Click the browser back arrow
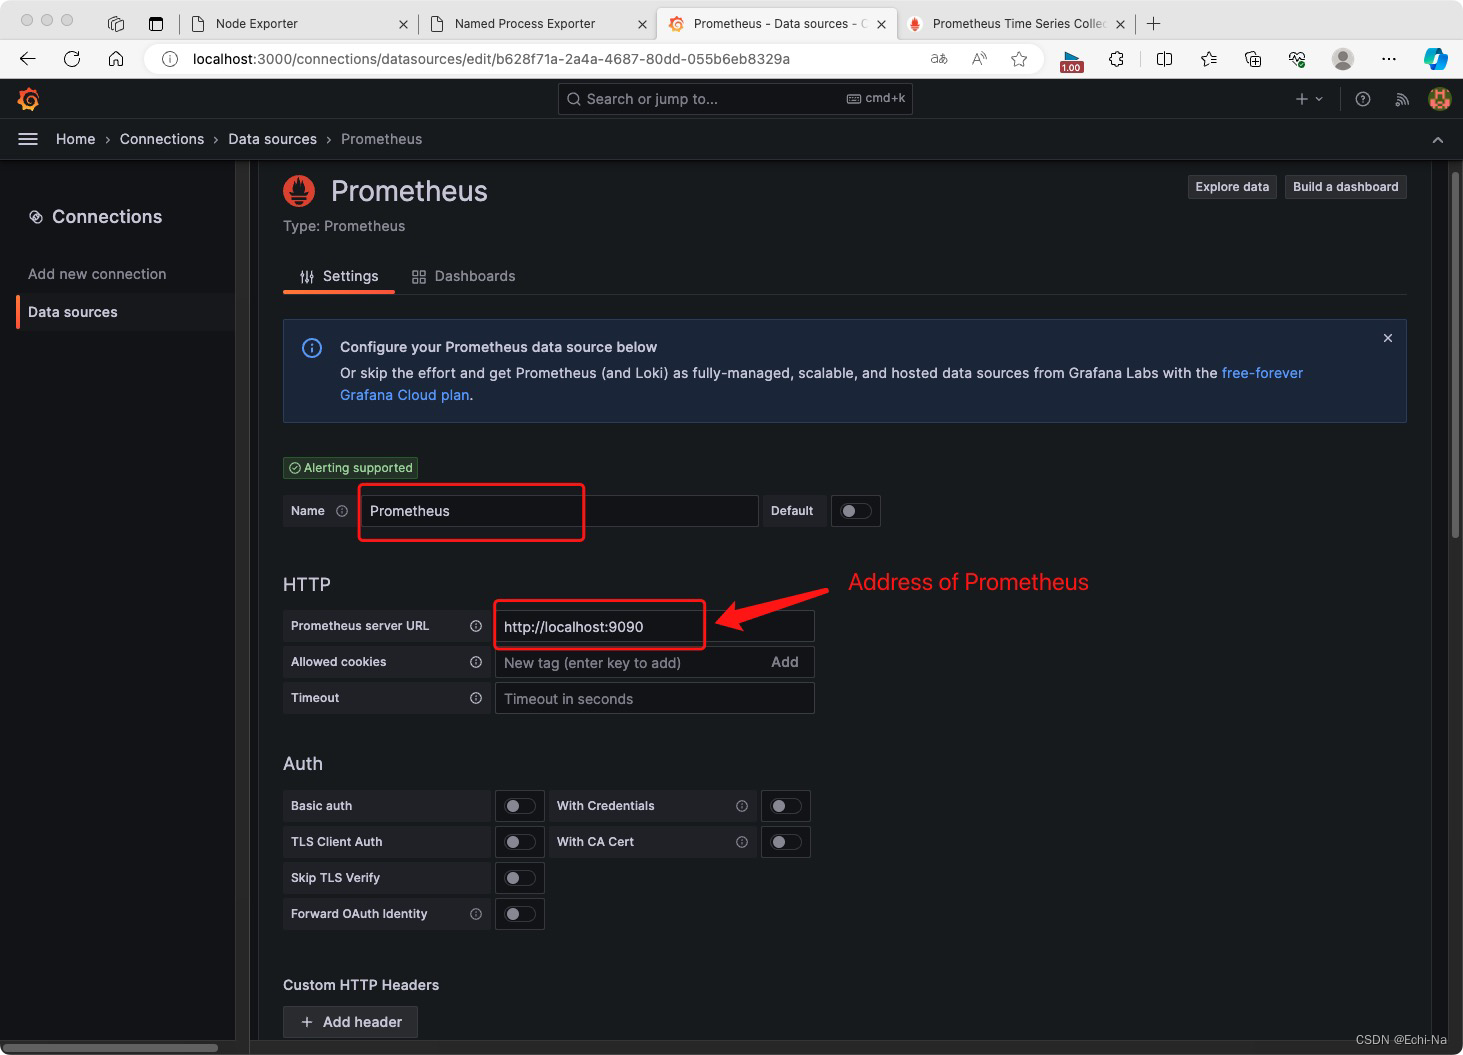1463x1055 pixels. [28, 59]
